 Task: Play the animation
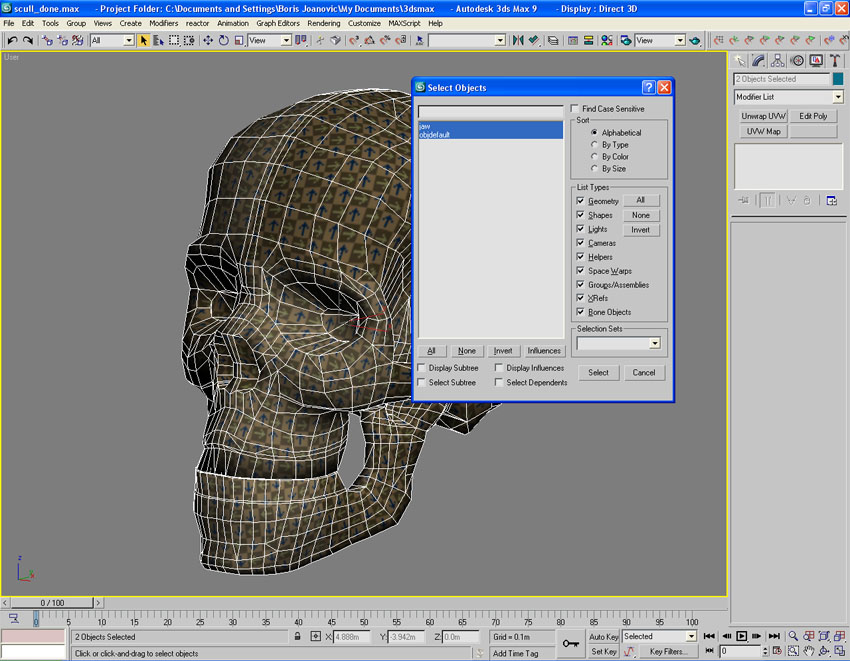pos(742,636)
